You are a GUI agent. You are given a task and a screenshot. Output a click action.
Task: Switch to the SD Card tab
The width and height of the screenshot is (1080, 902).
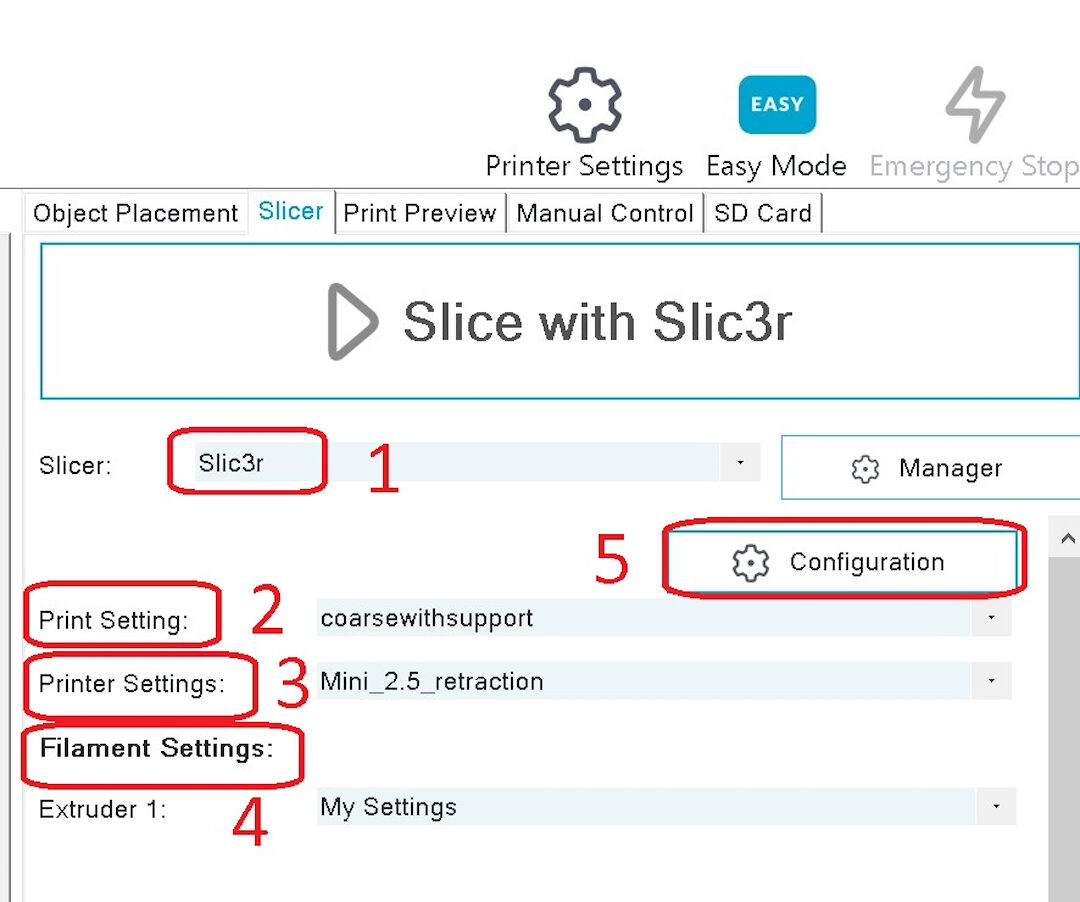(x=763, y=213)
